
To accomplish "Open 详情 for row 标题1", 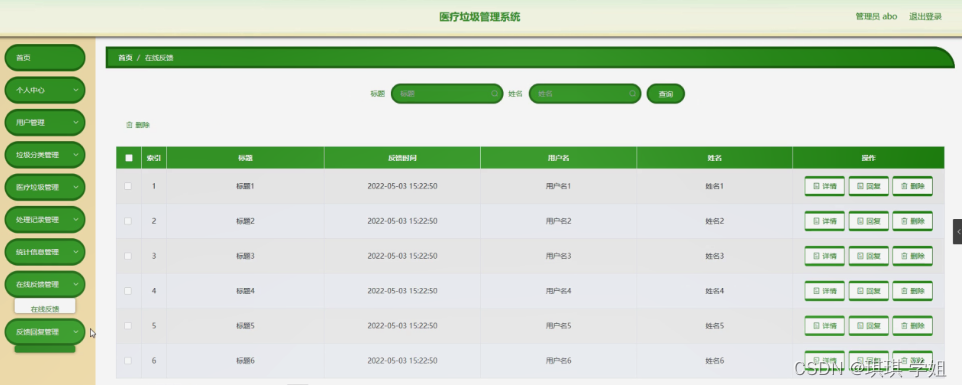I will [x=825, y=186].
